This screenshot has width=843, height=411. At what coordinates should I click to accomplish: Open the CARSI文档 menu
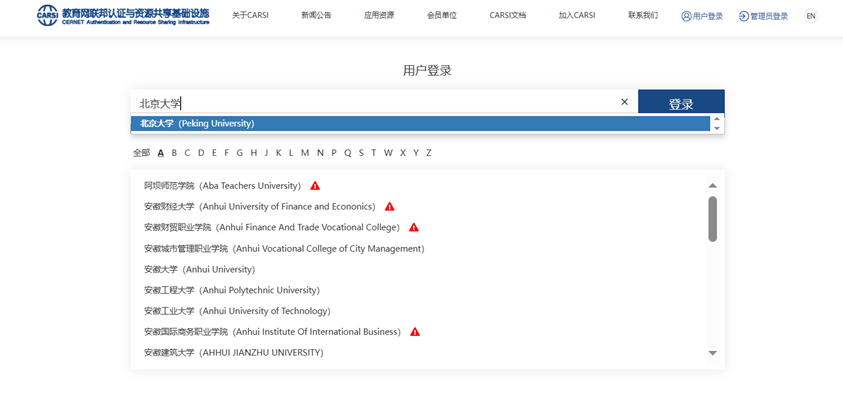[x=508, y=16]
